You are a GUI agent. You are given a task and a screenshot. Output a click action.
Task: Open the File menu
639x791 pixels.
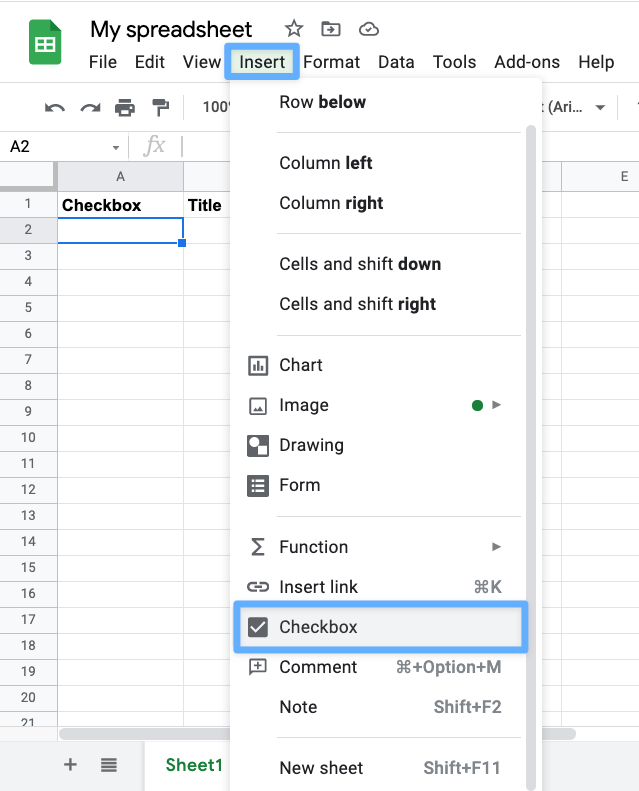click(x=103, y=62)
